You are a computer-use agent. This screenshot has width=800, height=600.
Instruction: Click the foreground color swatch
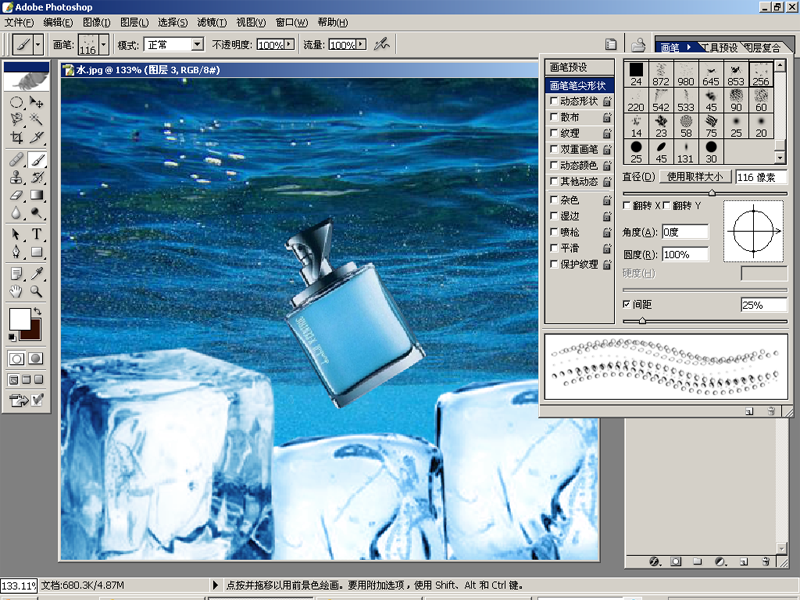19,319
